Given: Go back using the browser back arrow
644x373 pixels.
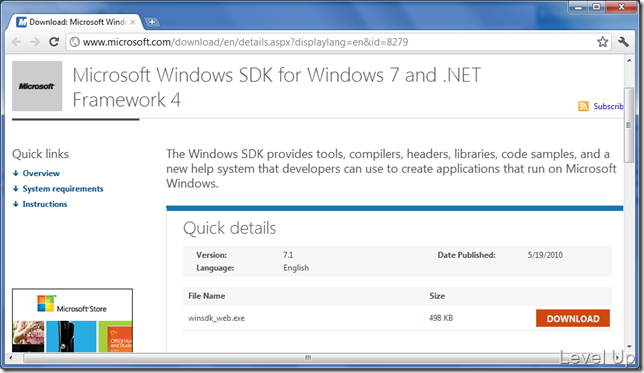Looking at the screenshot, I should tap(16, 42).
